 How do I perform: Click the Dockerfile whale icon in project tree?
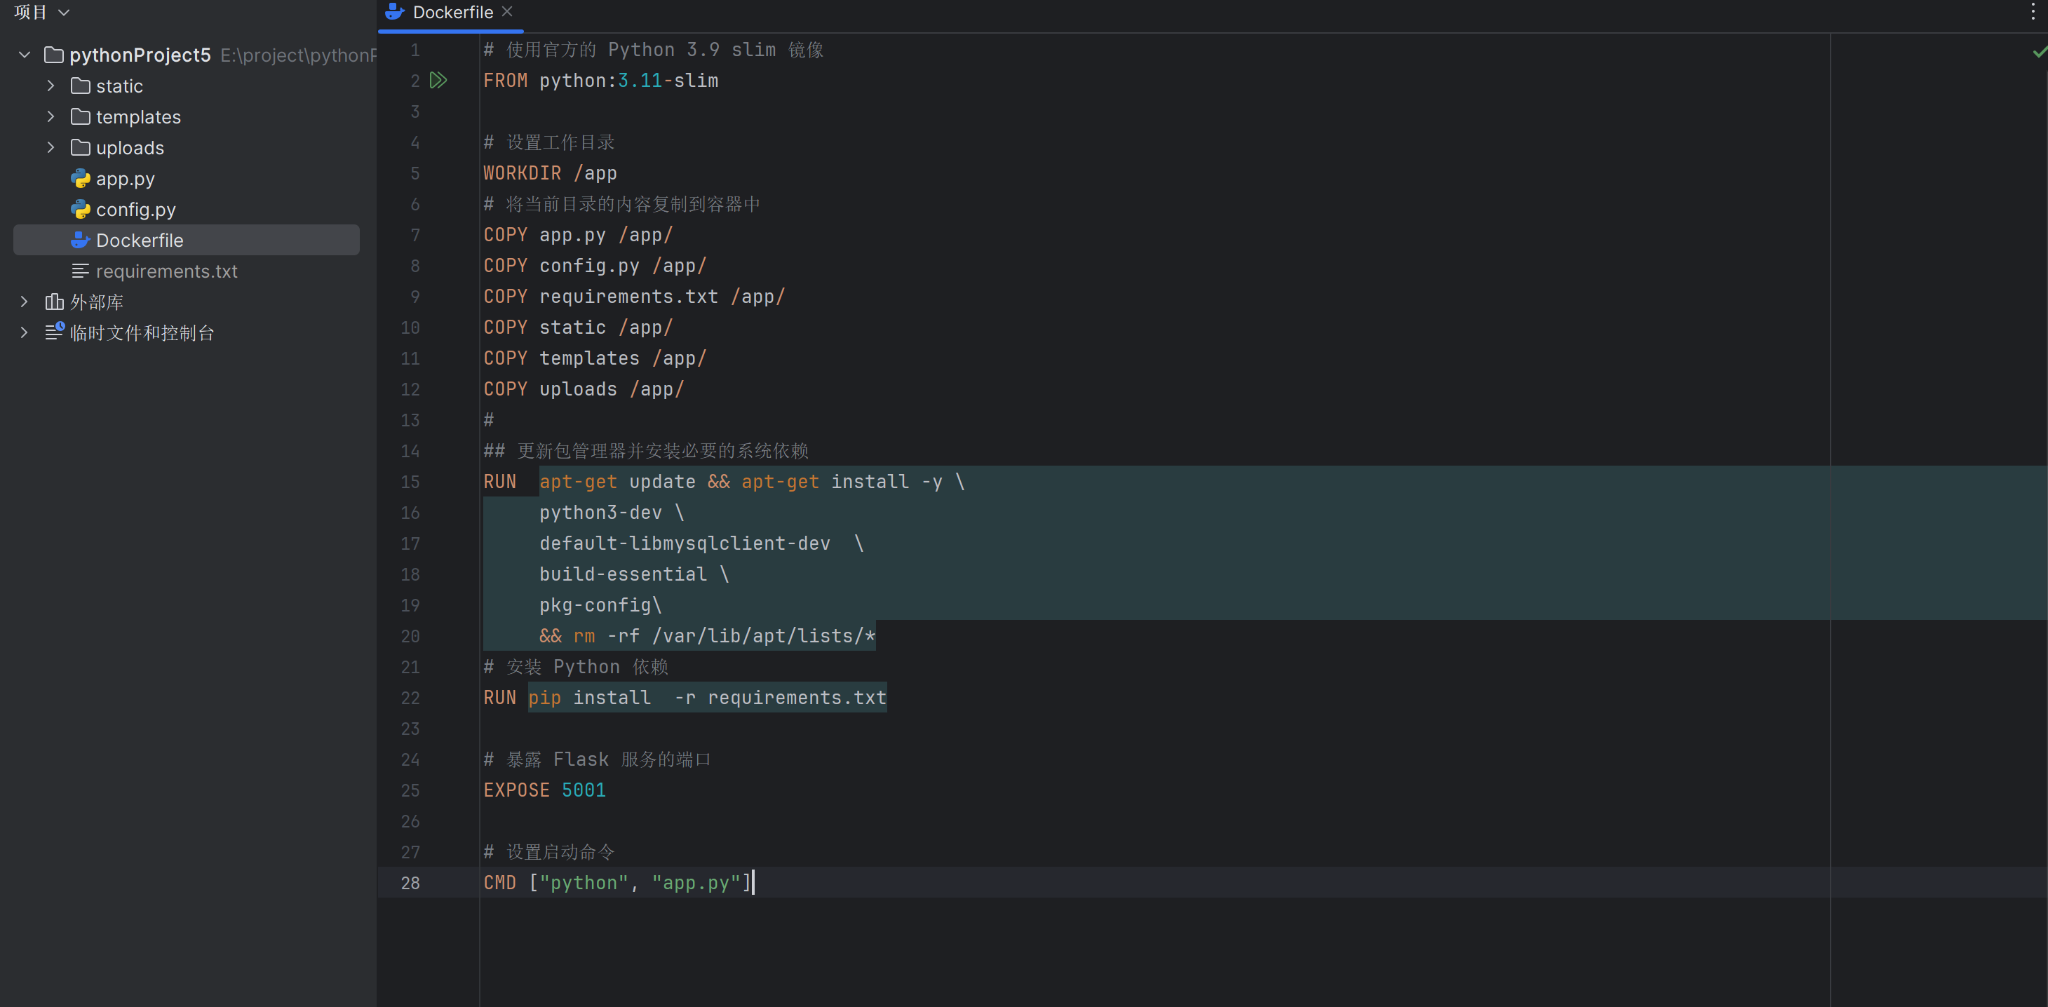[80, 240]
